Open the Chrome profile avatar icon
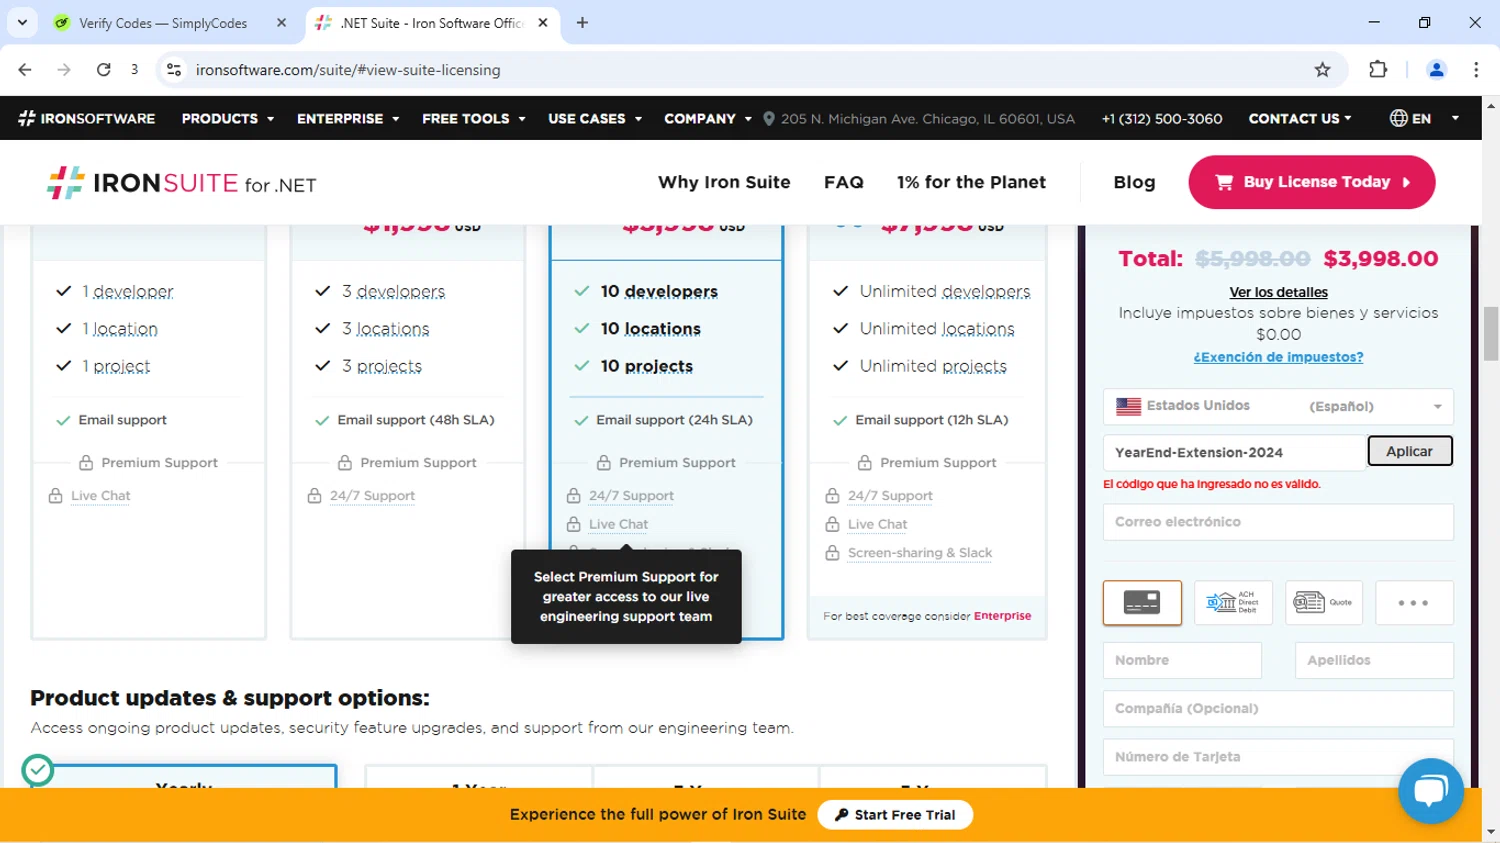The width and height of the screenshot is (1500, 843). click(x=1436, y=69)
